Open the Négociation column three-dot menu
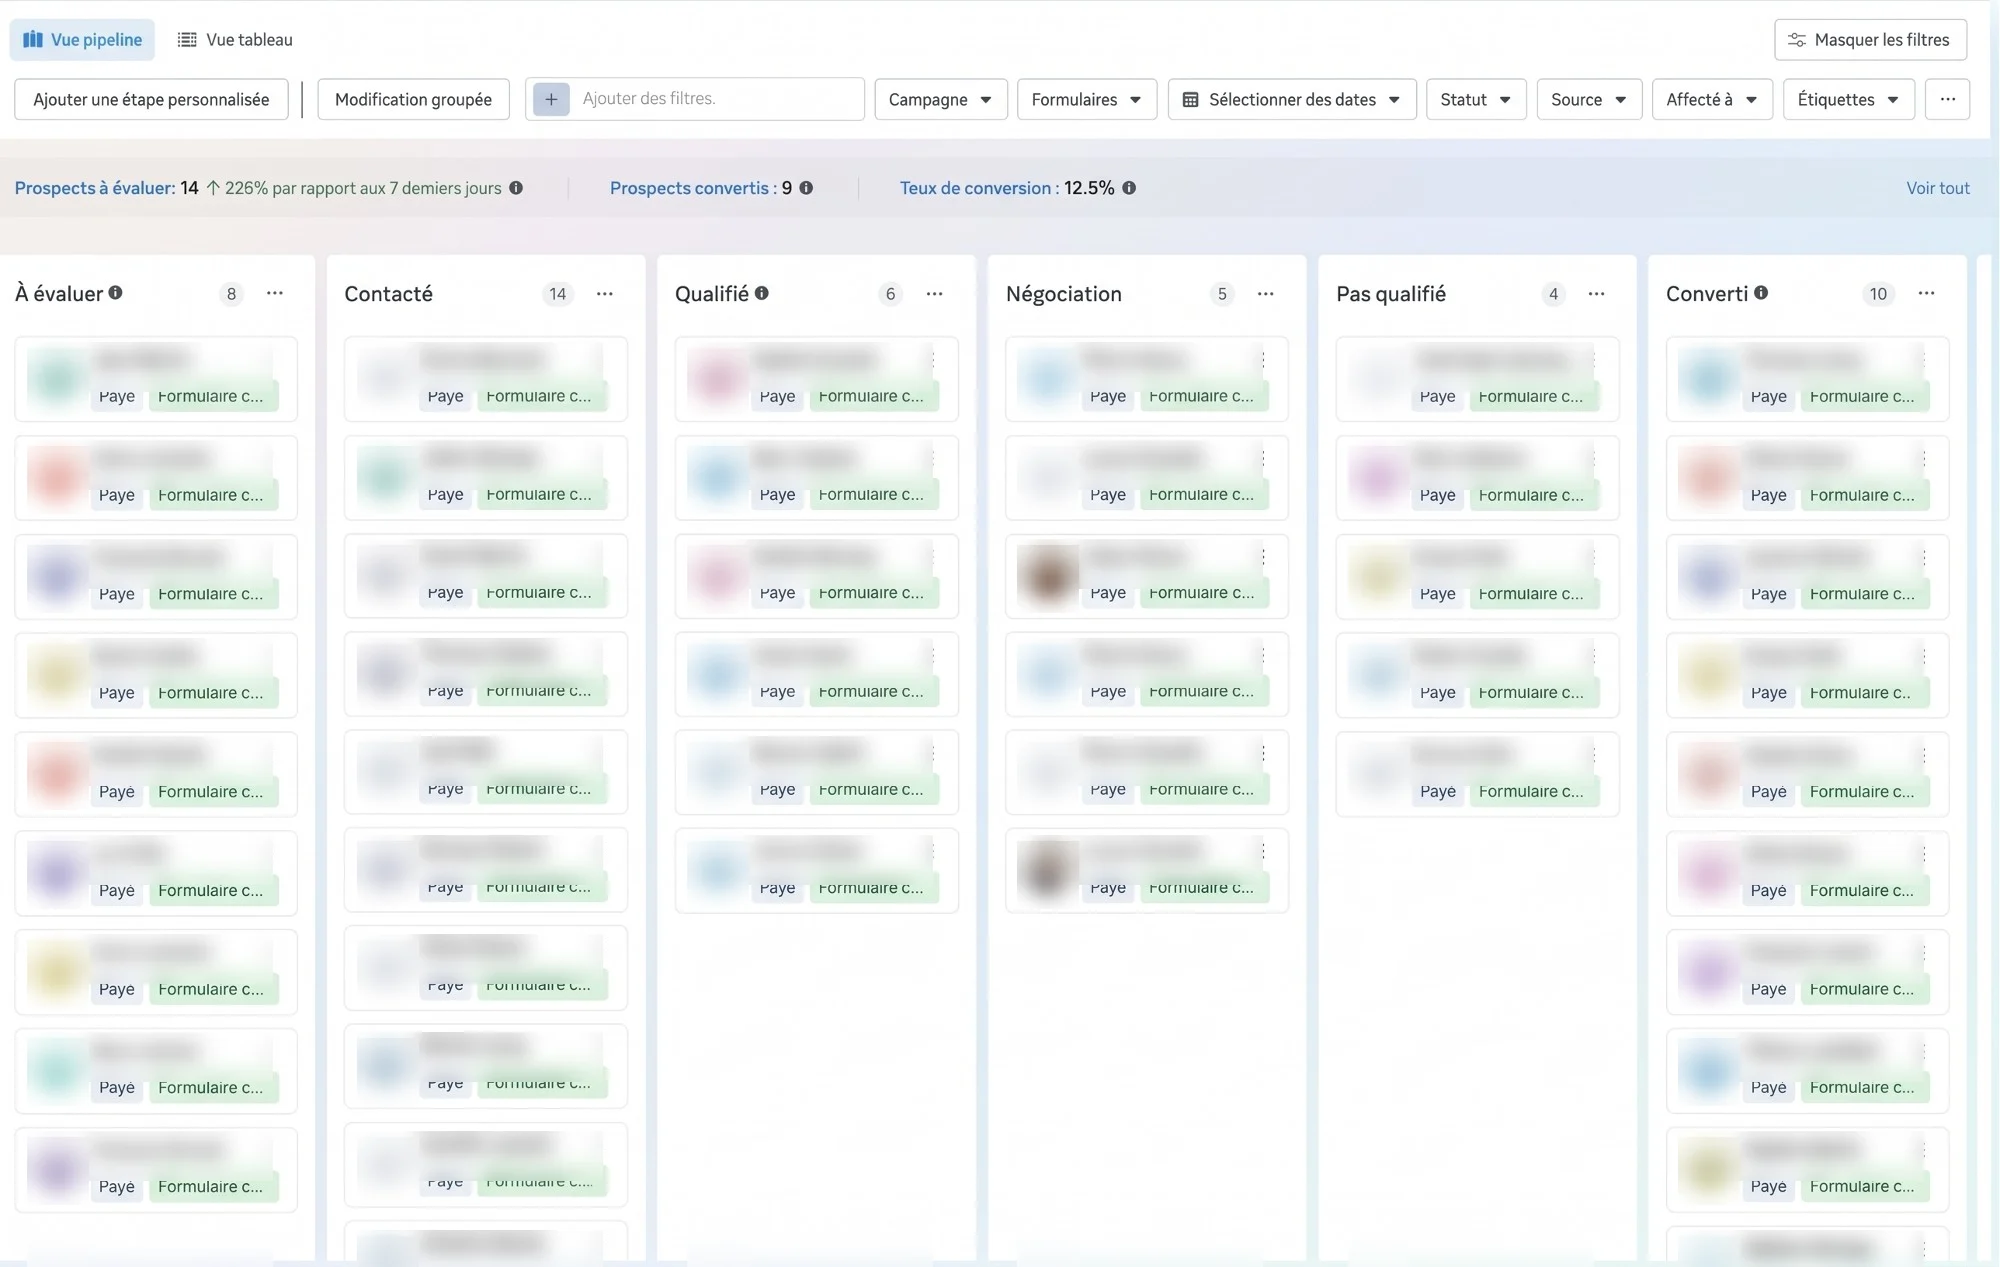This screenshot has height=1267, width=2000. pyautogui.click(x=1265, y=293)
